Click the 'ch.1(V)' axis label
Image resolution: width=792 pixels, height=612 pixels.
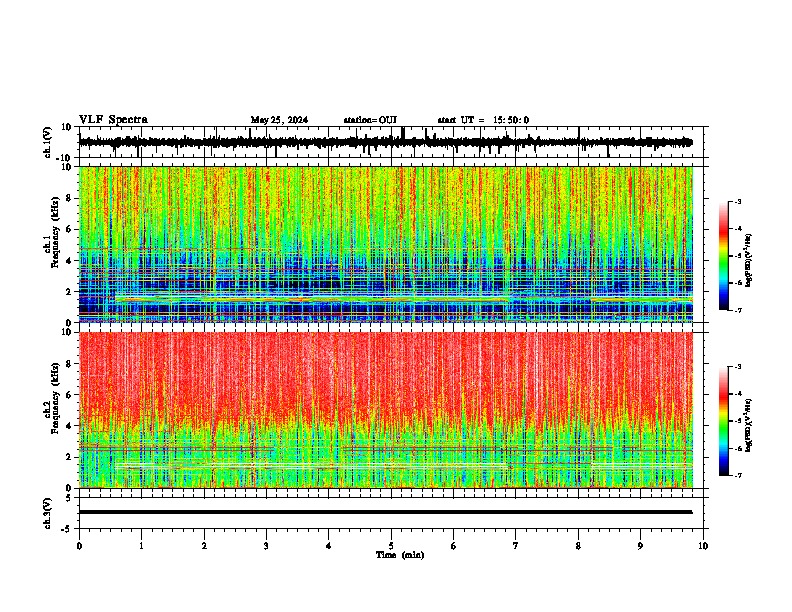48,142
